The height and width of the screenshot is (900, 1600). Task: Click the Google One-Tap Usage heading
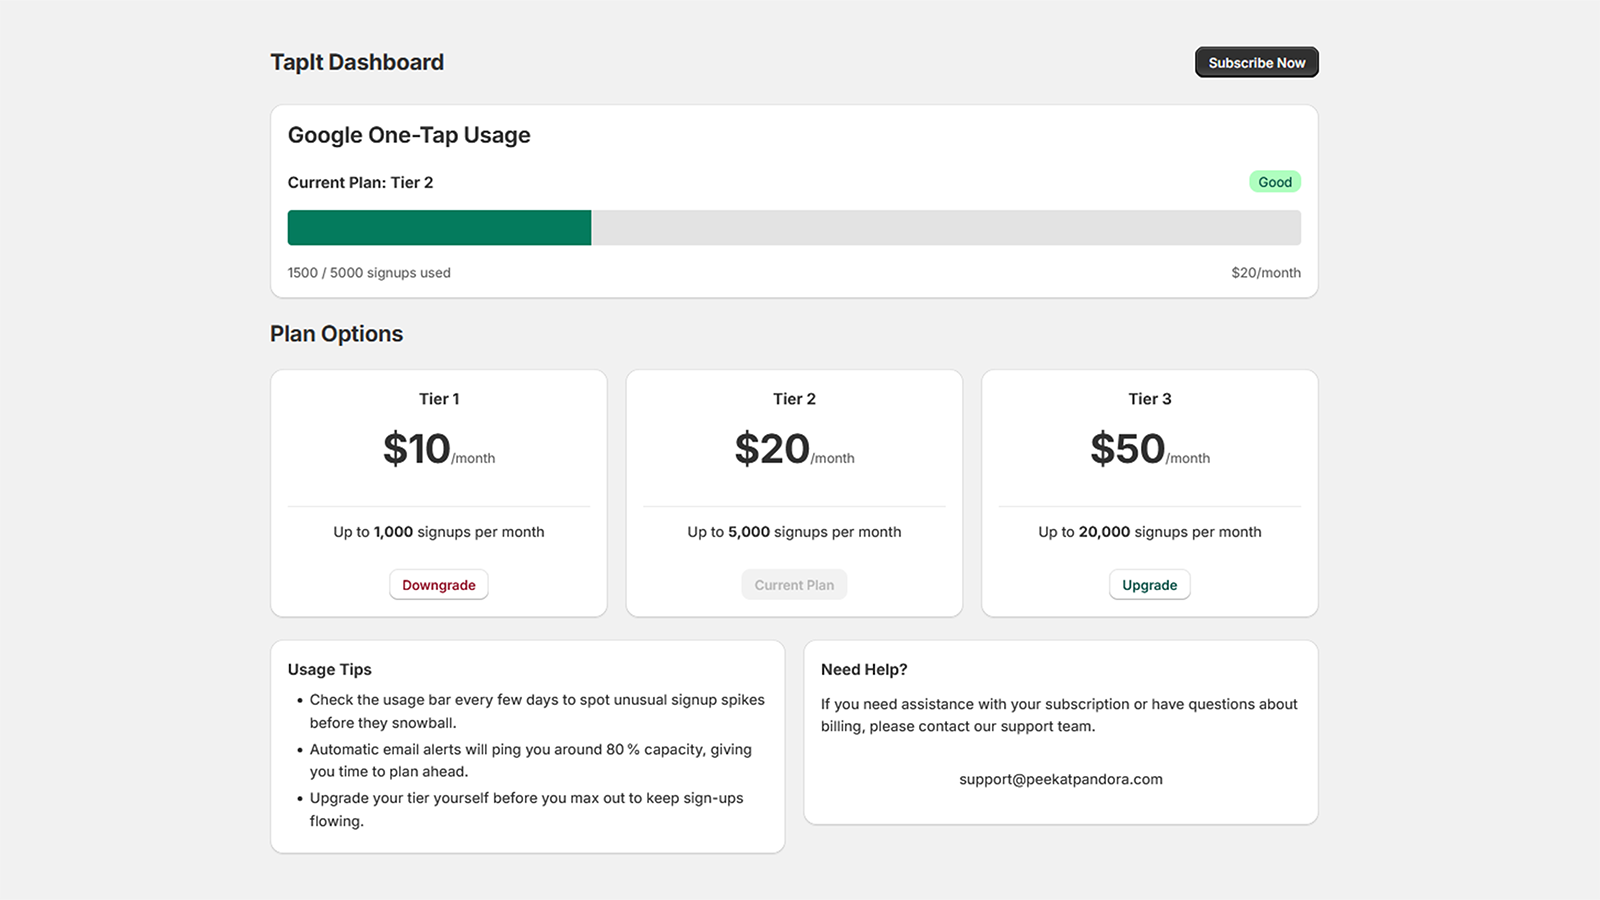click(408, 134)
